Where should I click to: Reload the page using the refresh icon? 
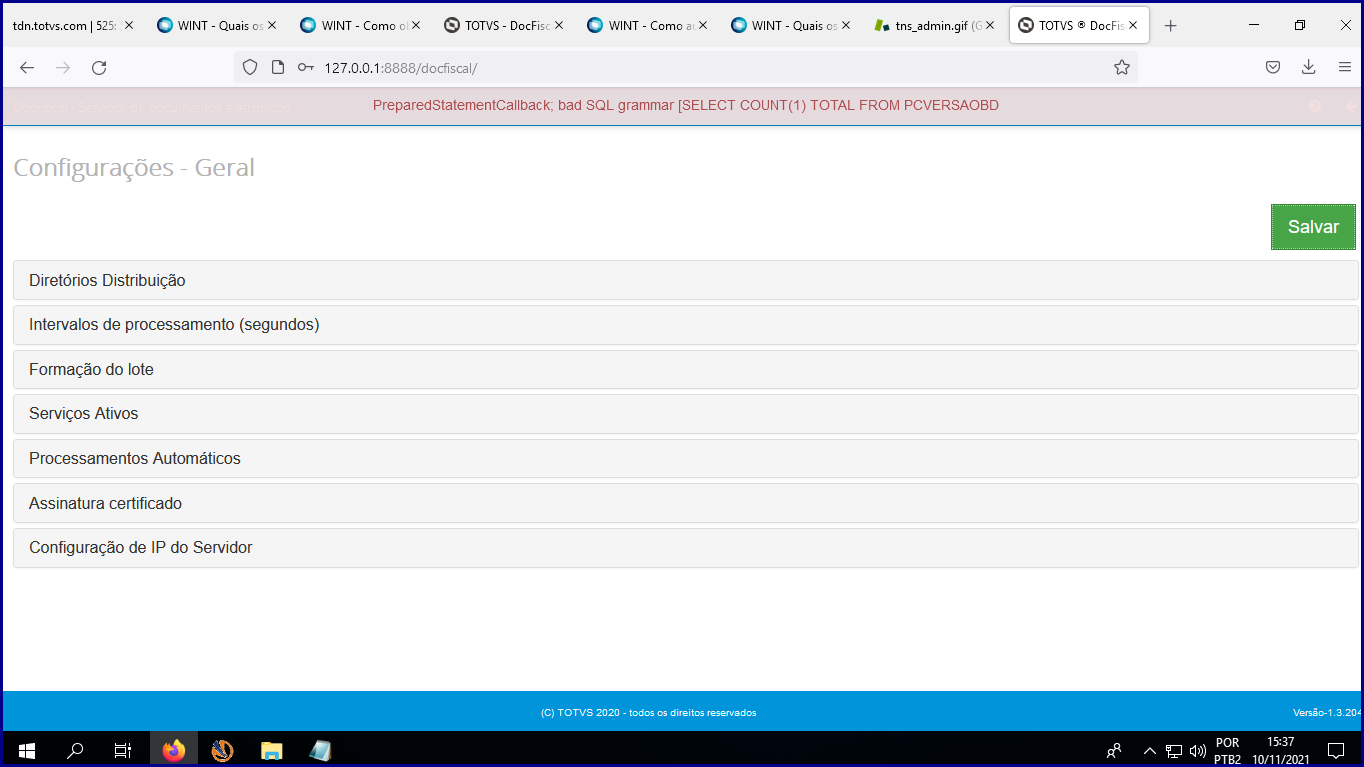pos(99,67)
